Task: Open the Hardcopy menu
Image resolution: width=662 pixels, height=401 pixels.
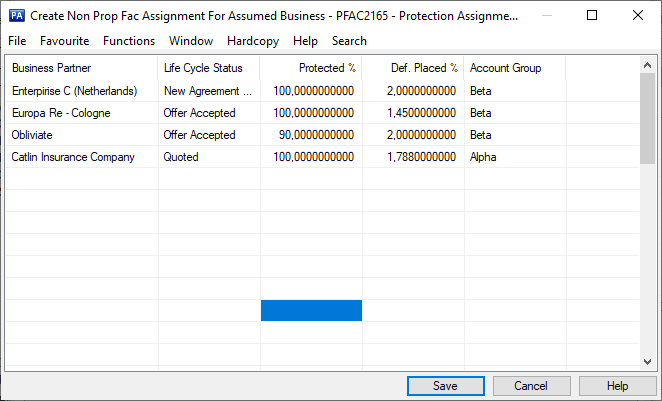Action: point(253,41)
